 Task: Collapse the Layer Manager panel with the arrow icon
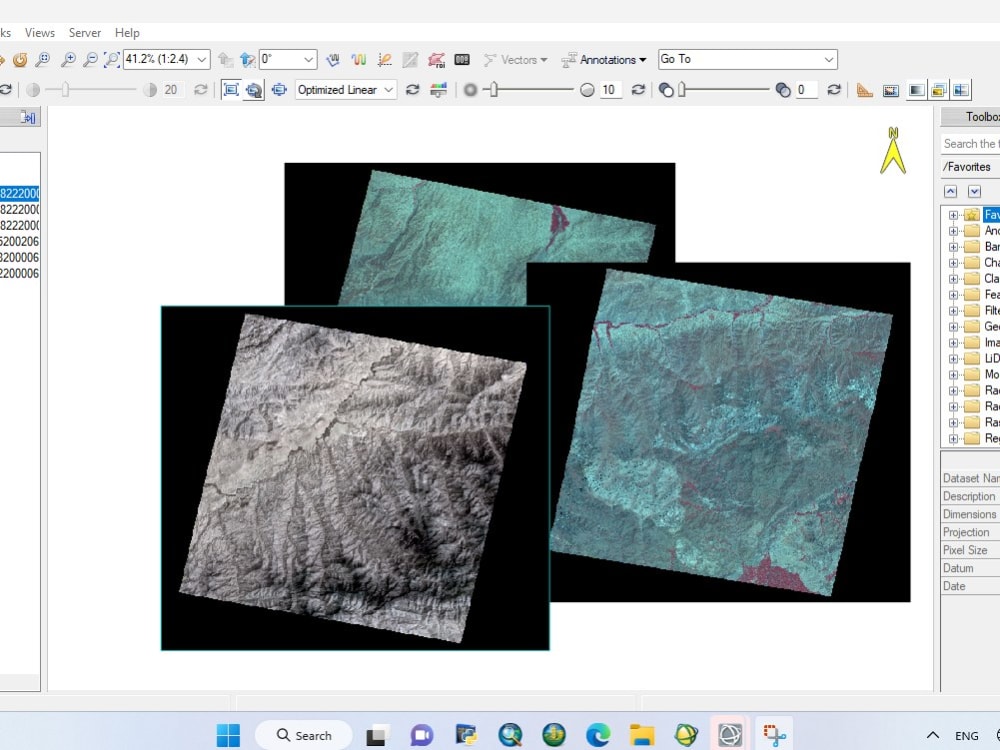27,117
